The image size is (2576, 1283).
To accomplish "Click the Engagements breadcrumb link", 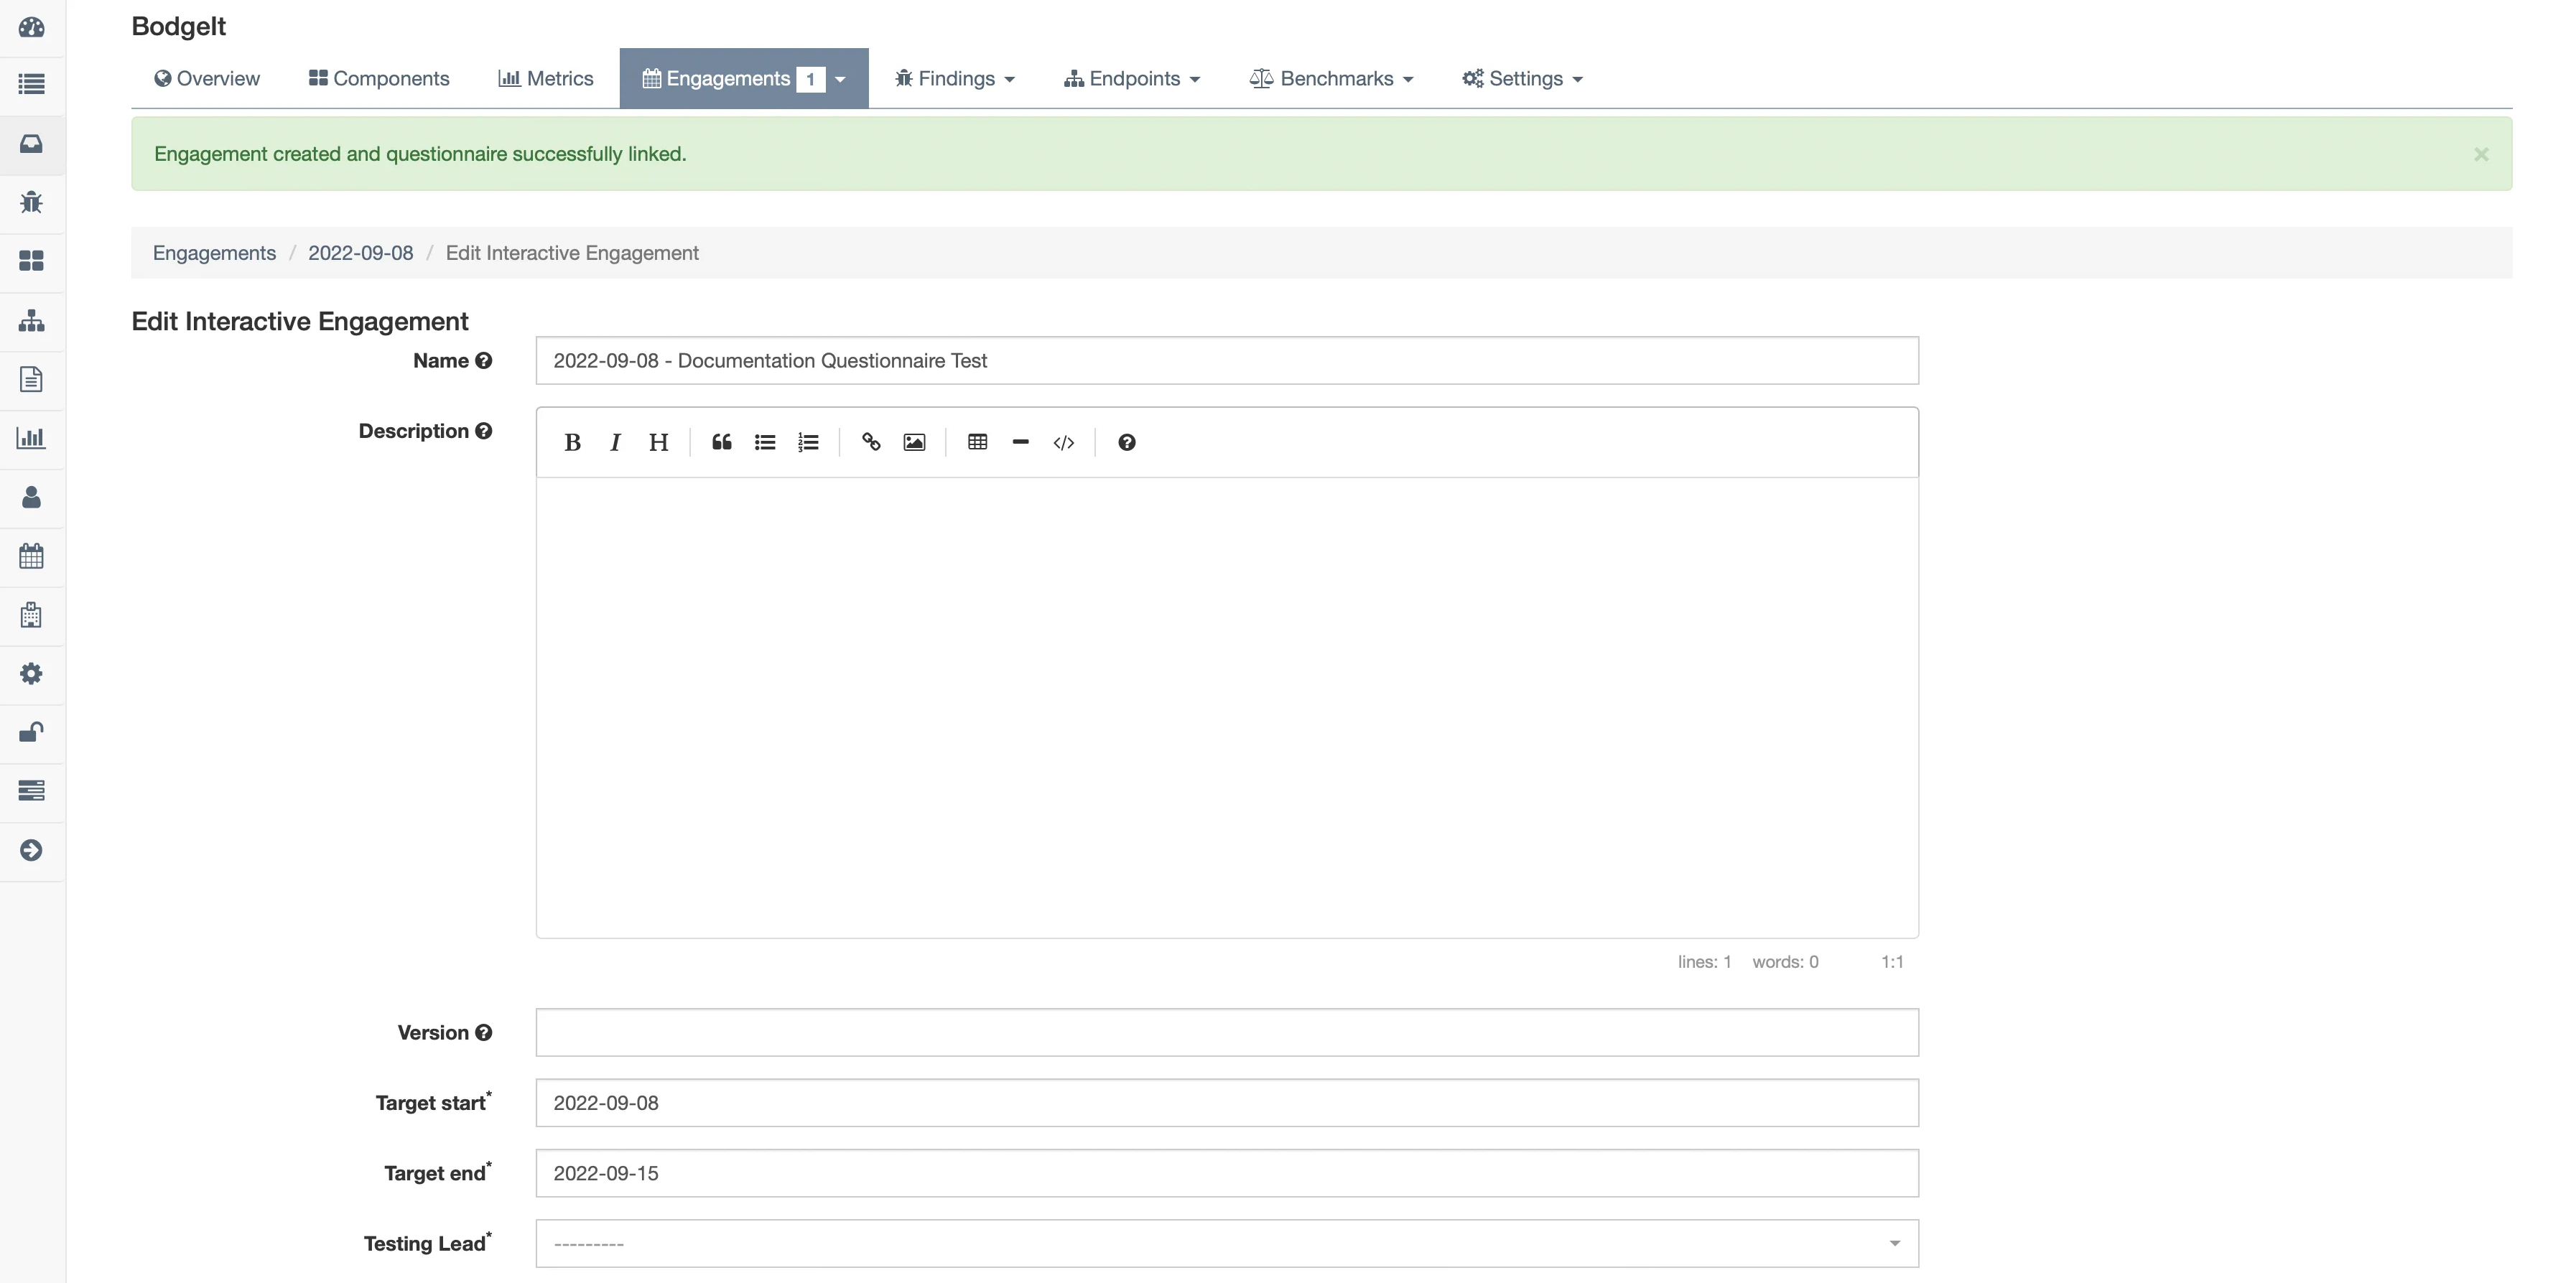I will pyautogui.click(x=214, y=253).
